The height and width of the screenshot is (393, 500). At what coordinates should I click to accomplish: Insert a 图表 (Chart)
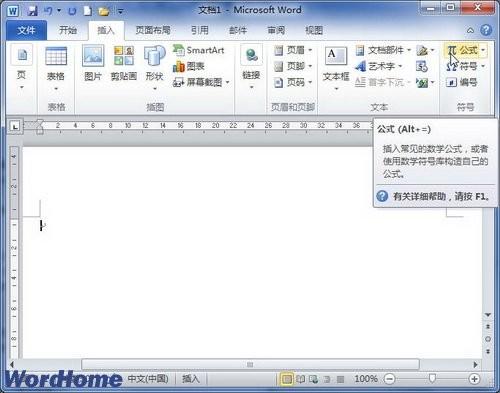point(189,66)
